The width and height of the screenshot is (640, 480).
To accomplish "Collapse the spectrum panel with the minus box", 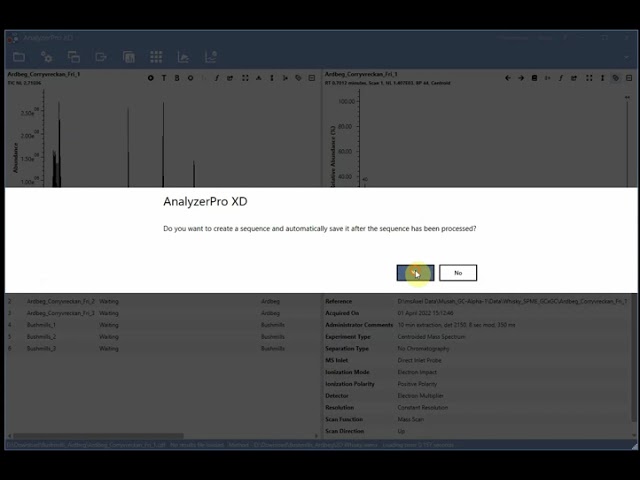I will (629, 78).
